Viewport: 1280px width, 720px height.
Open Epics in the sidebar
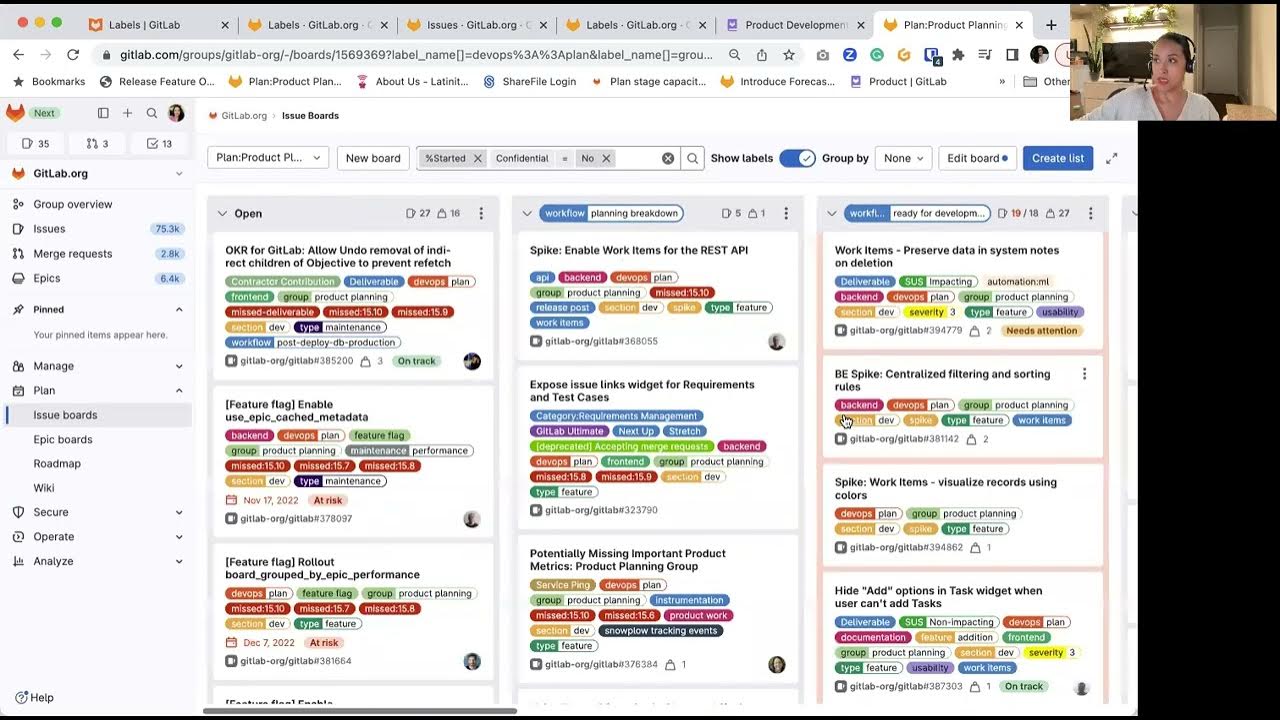[97, 278]
